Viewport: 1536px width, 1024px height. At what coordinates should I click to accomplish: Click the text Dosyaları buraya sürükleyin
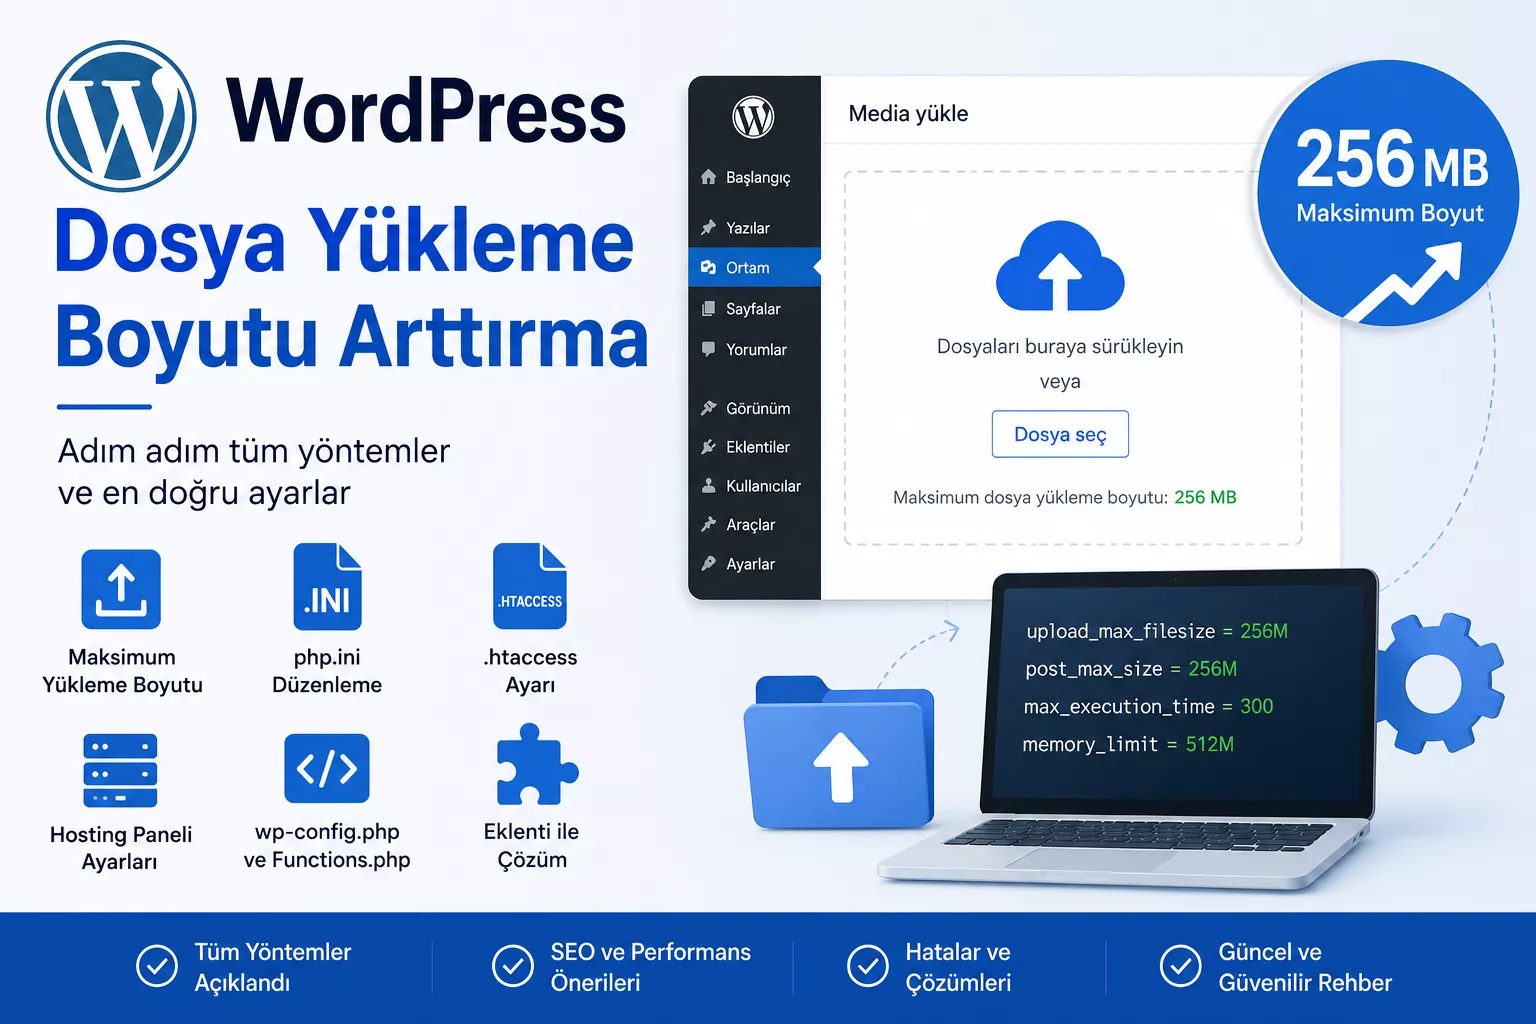point(1060,347)
